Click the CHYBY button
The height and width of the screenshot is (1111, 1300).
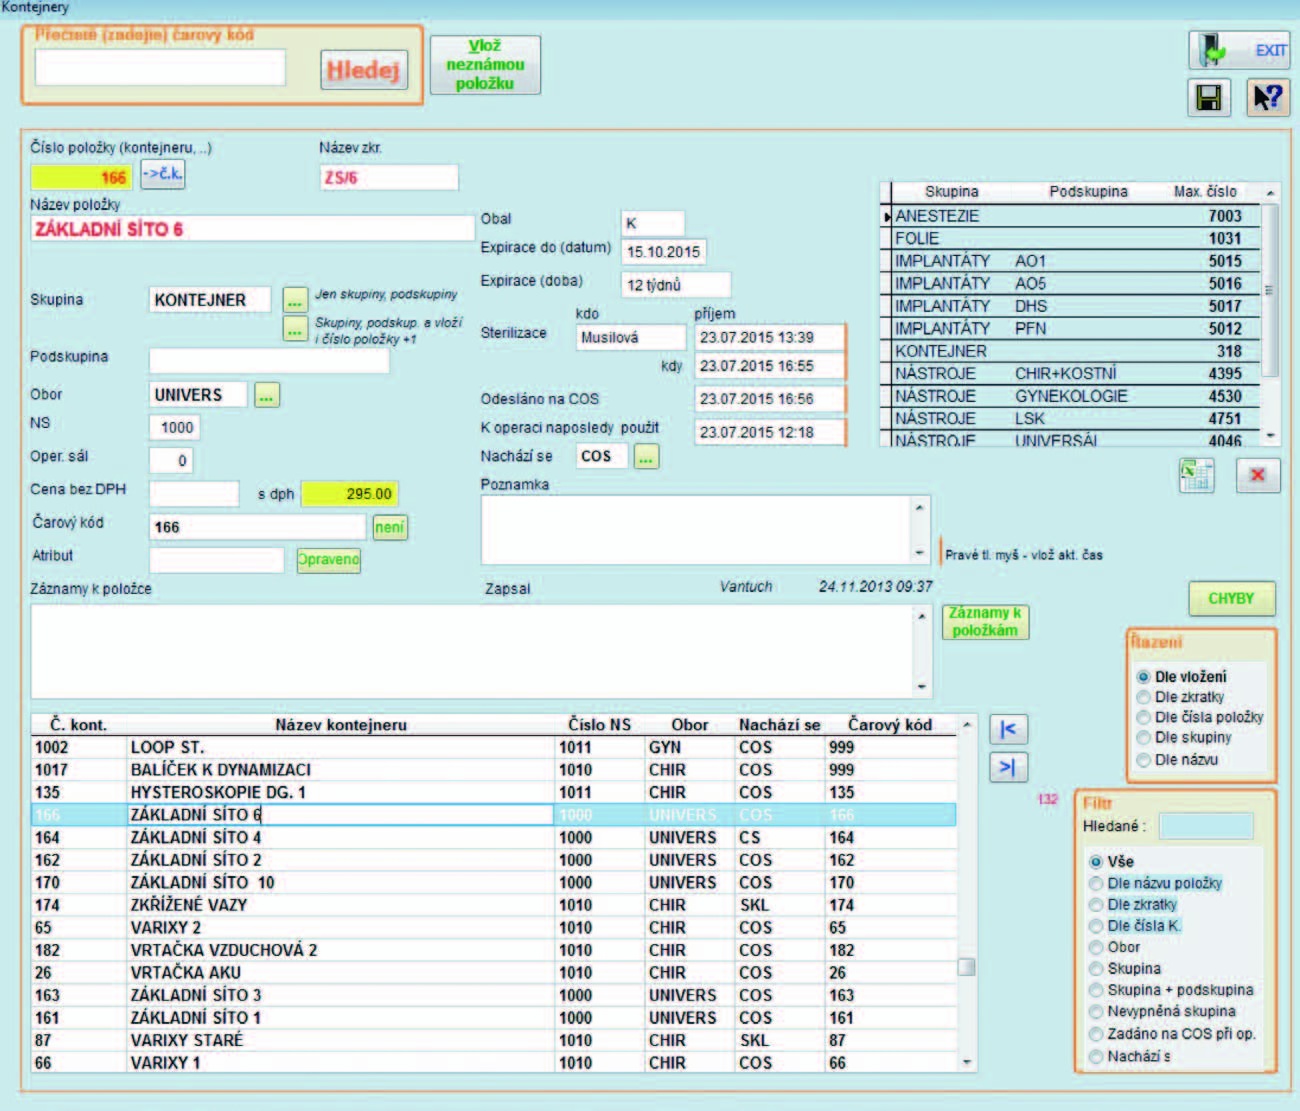pyautogui.click(x=1231, y=598)
